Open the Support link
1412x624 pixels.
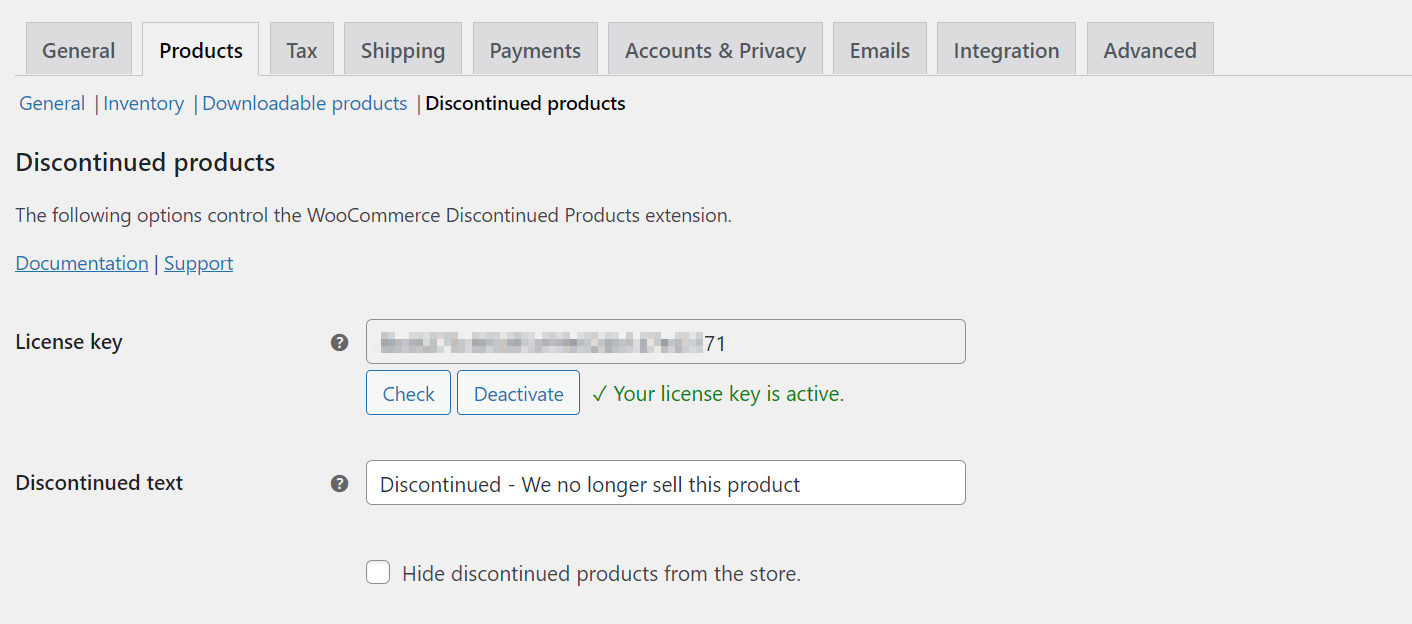[198, 262]
